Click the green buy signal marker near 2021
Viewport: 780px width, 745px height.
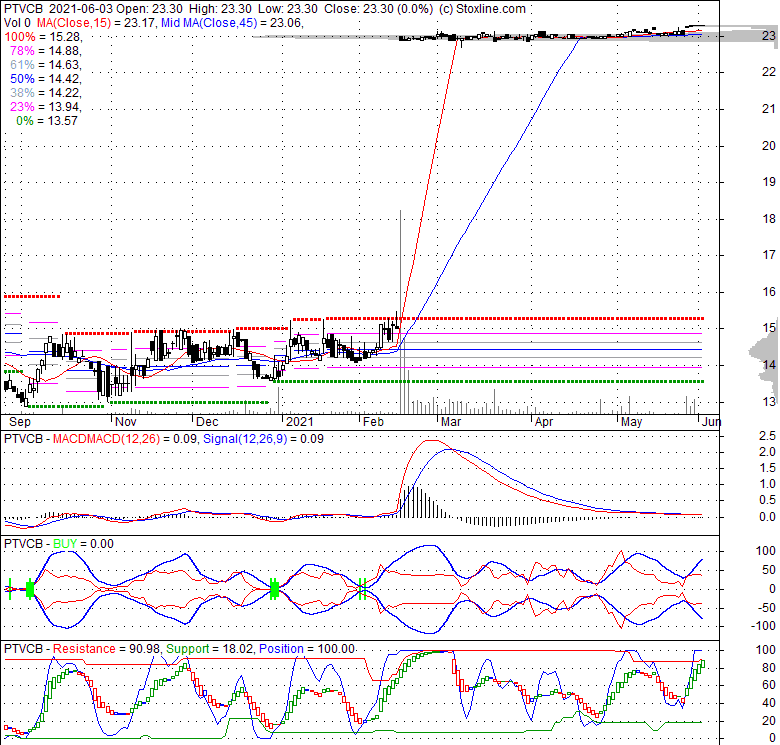[274, 589]
